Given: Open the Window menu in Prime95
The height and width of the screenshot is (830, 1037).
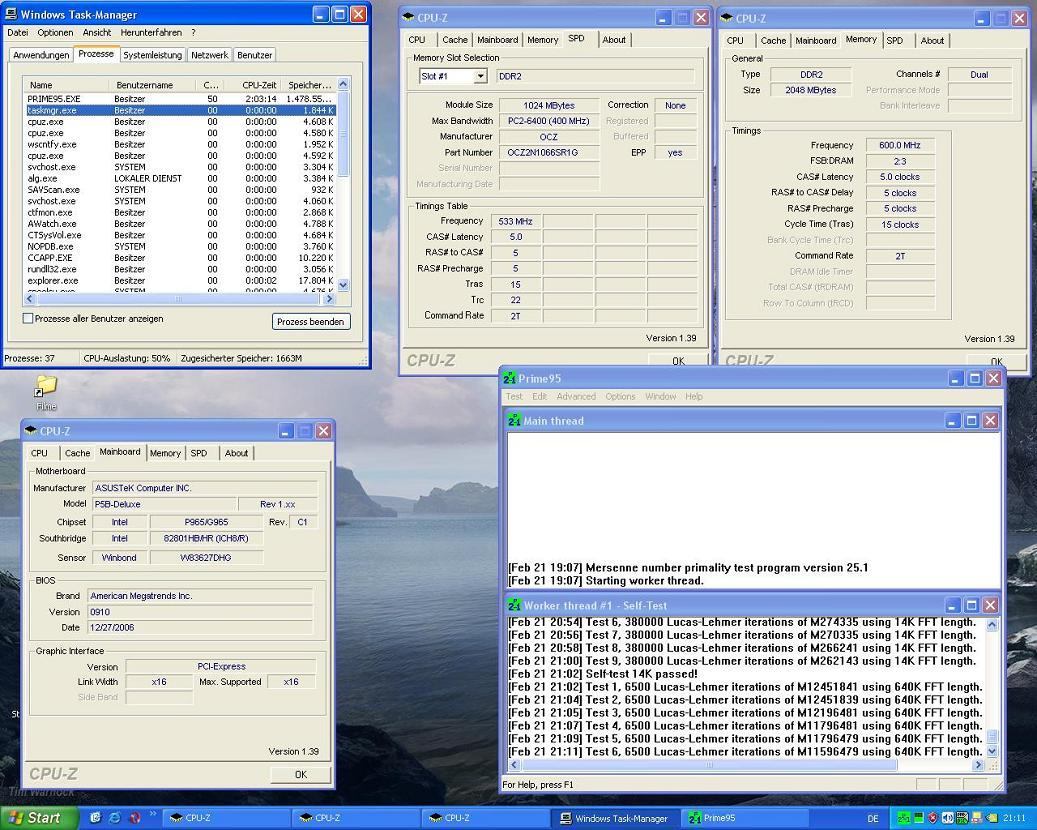Looking at the screenshot, I should point(661,397).
